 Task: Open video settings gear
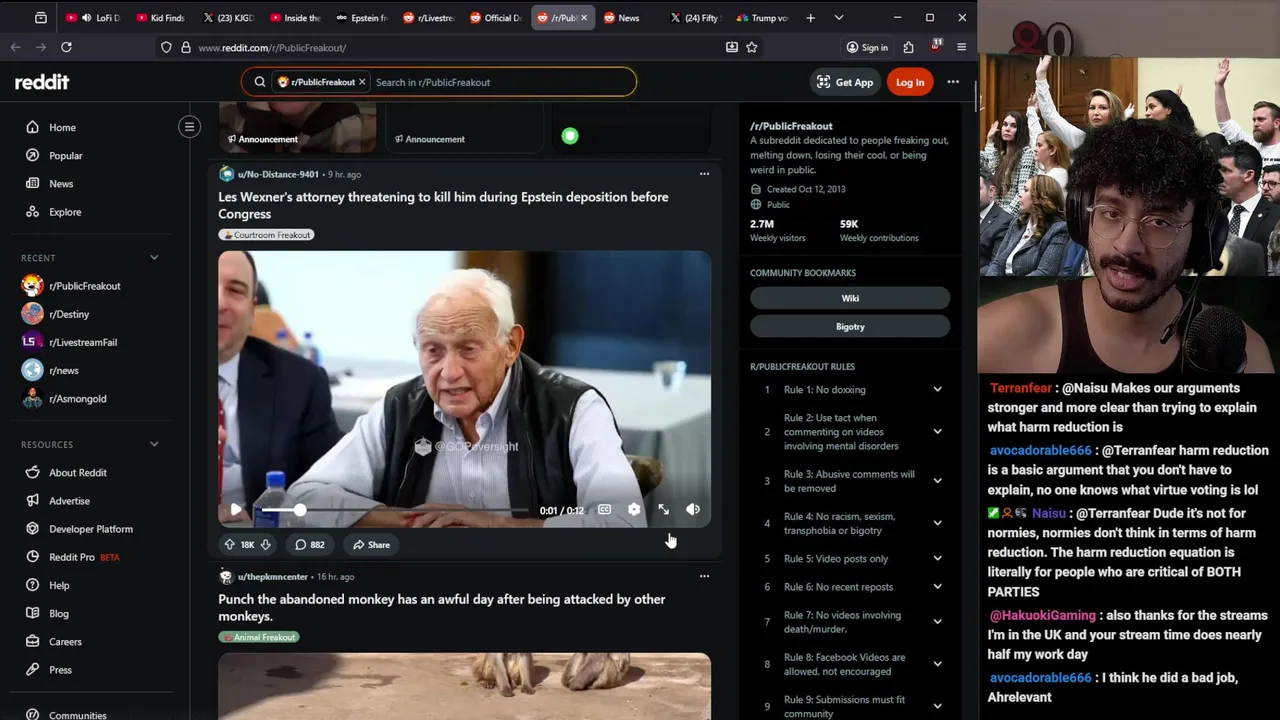[634, 510]
